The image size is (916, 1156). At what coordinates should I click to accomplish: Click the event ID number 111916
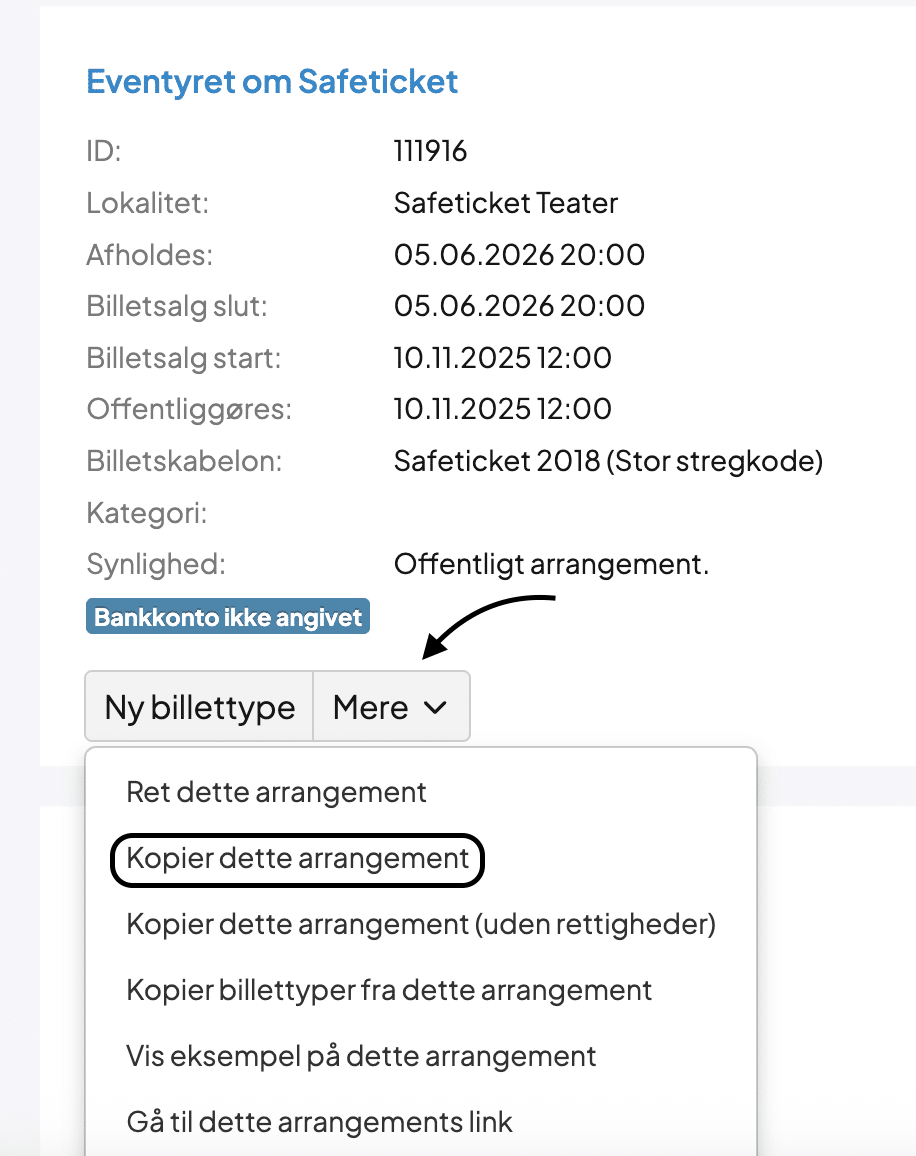click(x=430, y=152)
